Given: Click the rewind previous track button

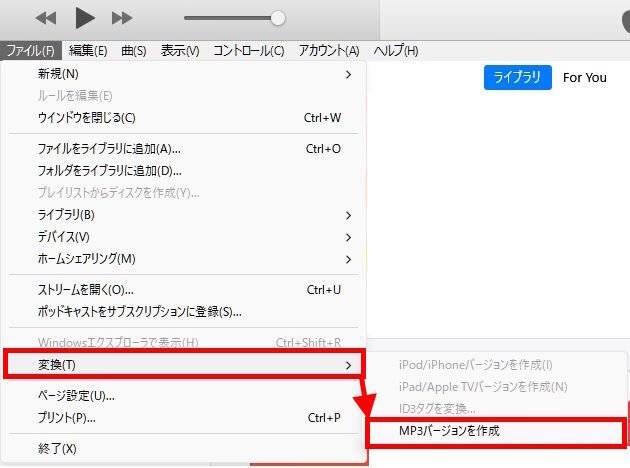Looking at the screenshot, I should click(x=45, y=18).
